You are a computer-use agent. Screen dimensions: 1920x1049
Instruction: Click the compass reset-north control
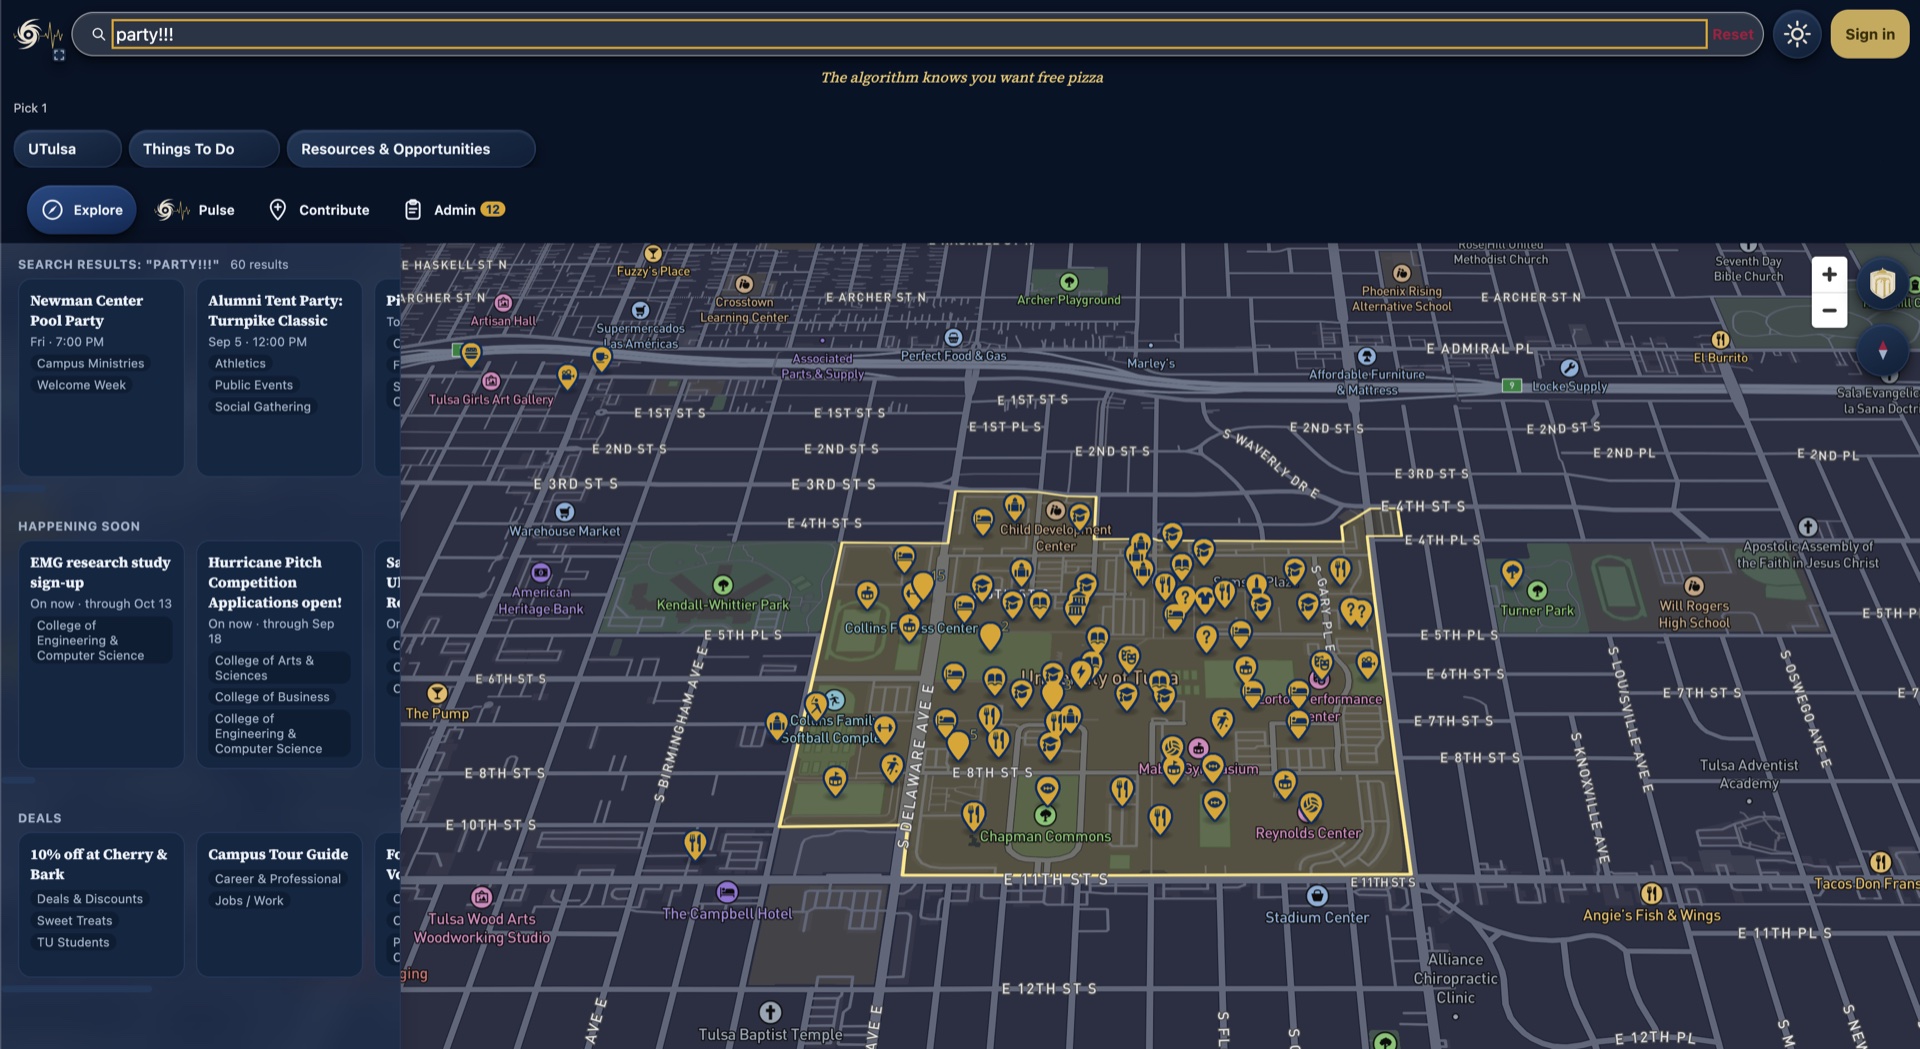(1883, 351)
